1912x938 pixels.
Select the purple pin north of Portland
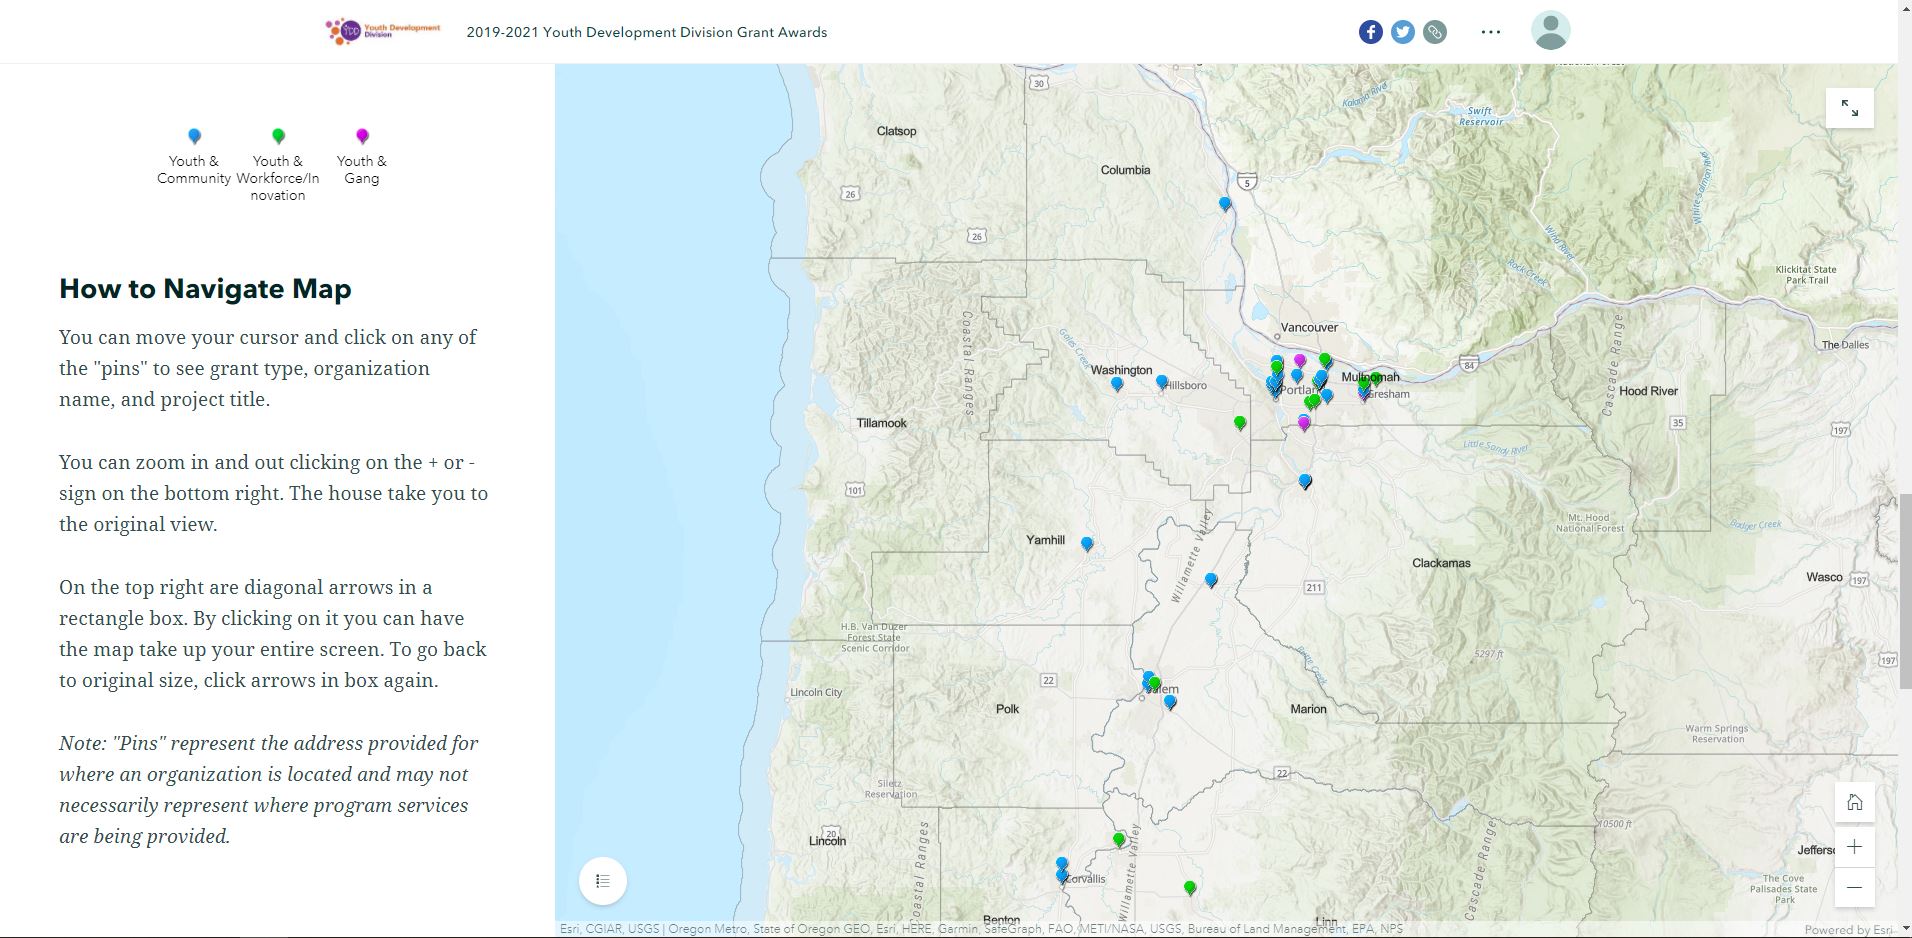tap(1300, 360)
